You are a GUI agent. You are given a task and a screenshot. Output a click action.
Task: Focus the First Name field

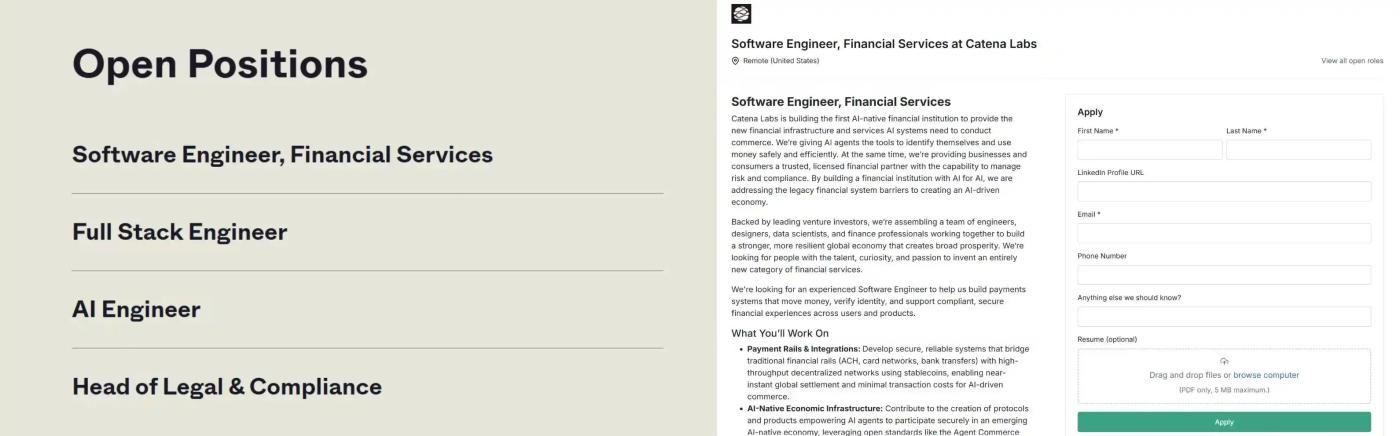(1149, 150)
